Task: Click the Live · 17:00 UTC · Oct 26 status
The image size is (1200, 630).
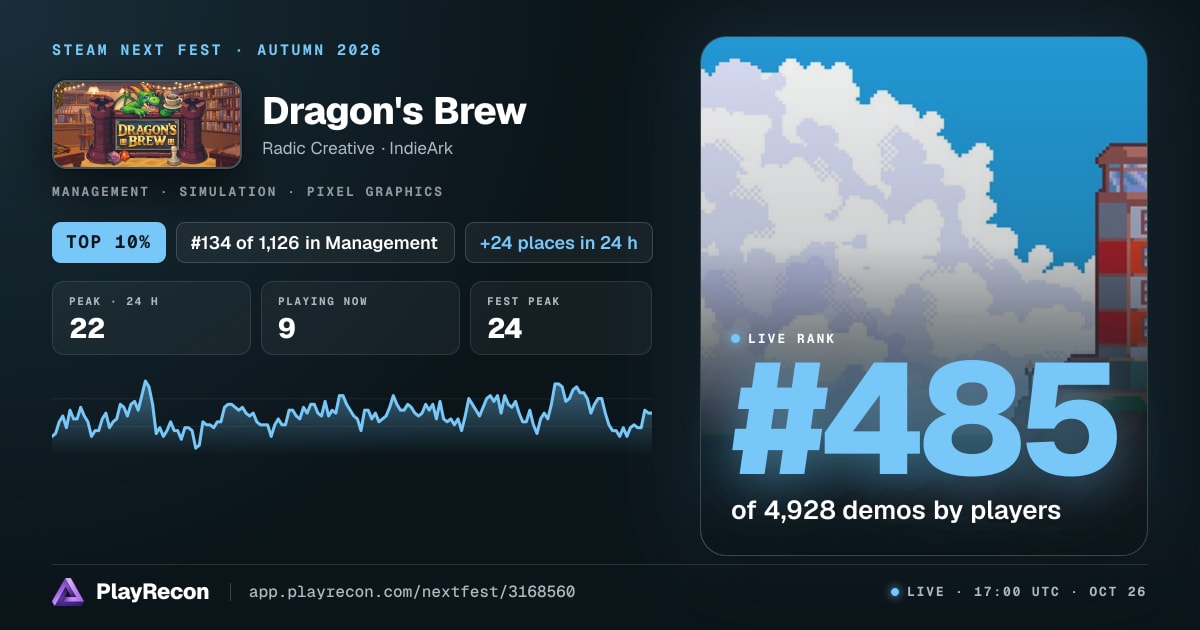Action: click(x=1026, y=592)
